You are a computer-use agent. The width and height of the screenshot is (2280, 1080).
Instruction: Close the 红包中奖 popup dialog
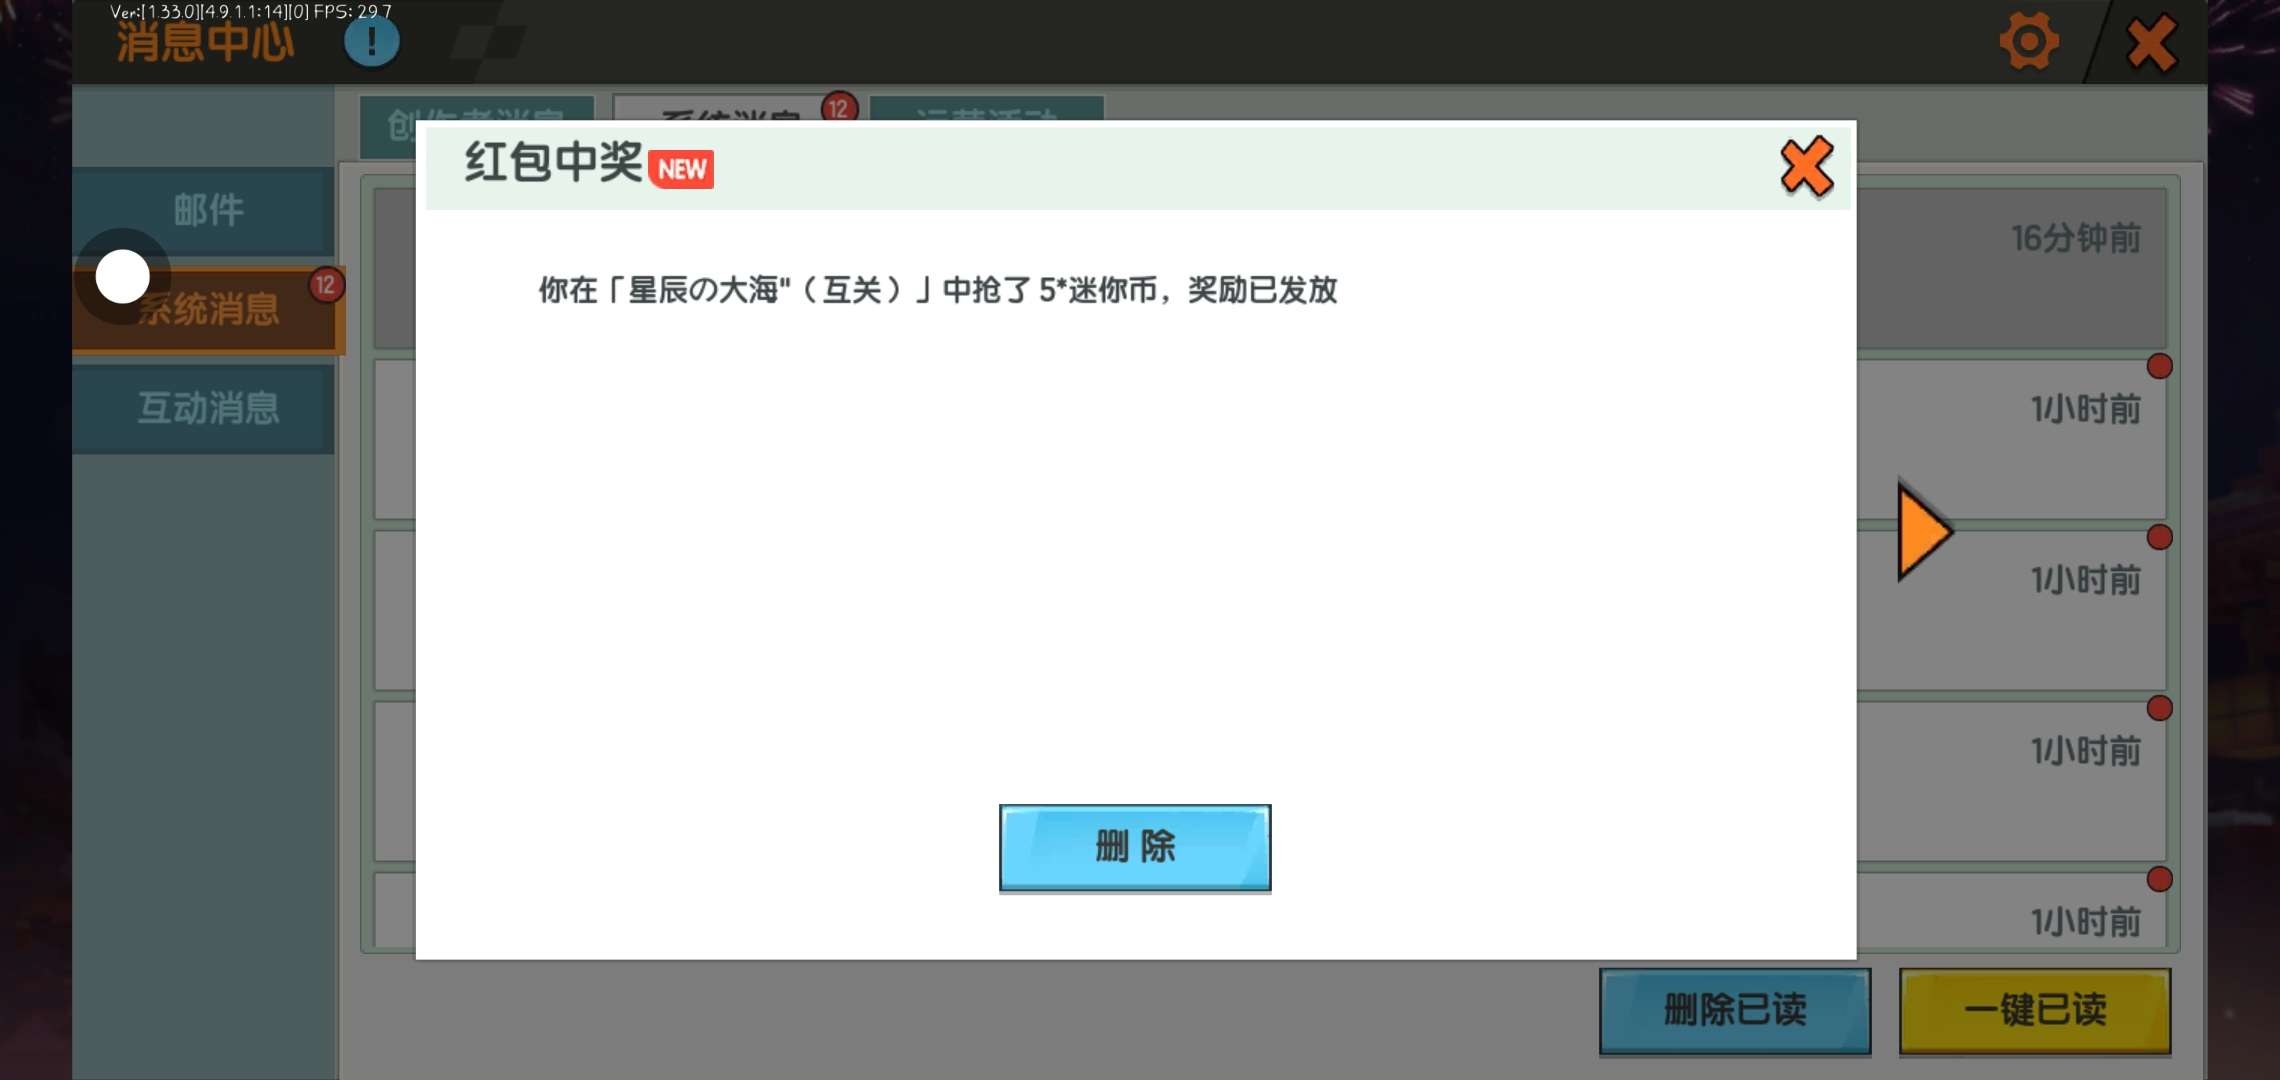(1806, 167)
